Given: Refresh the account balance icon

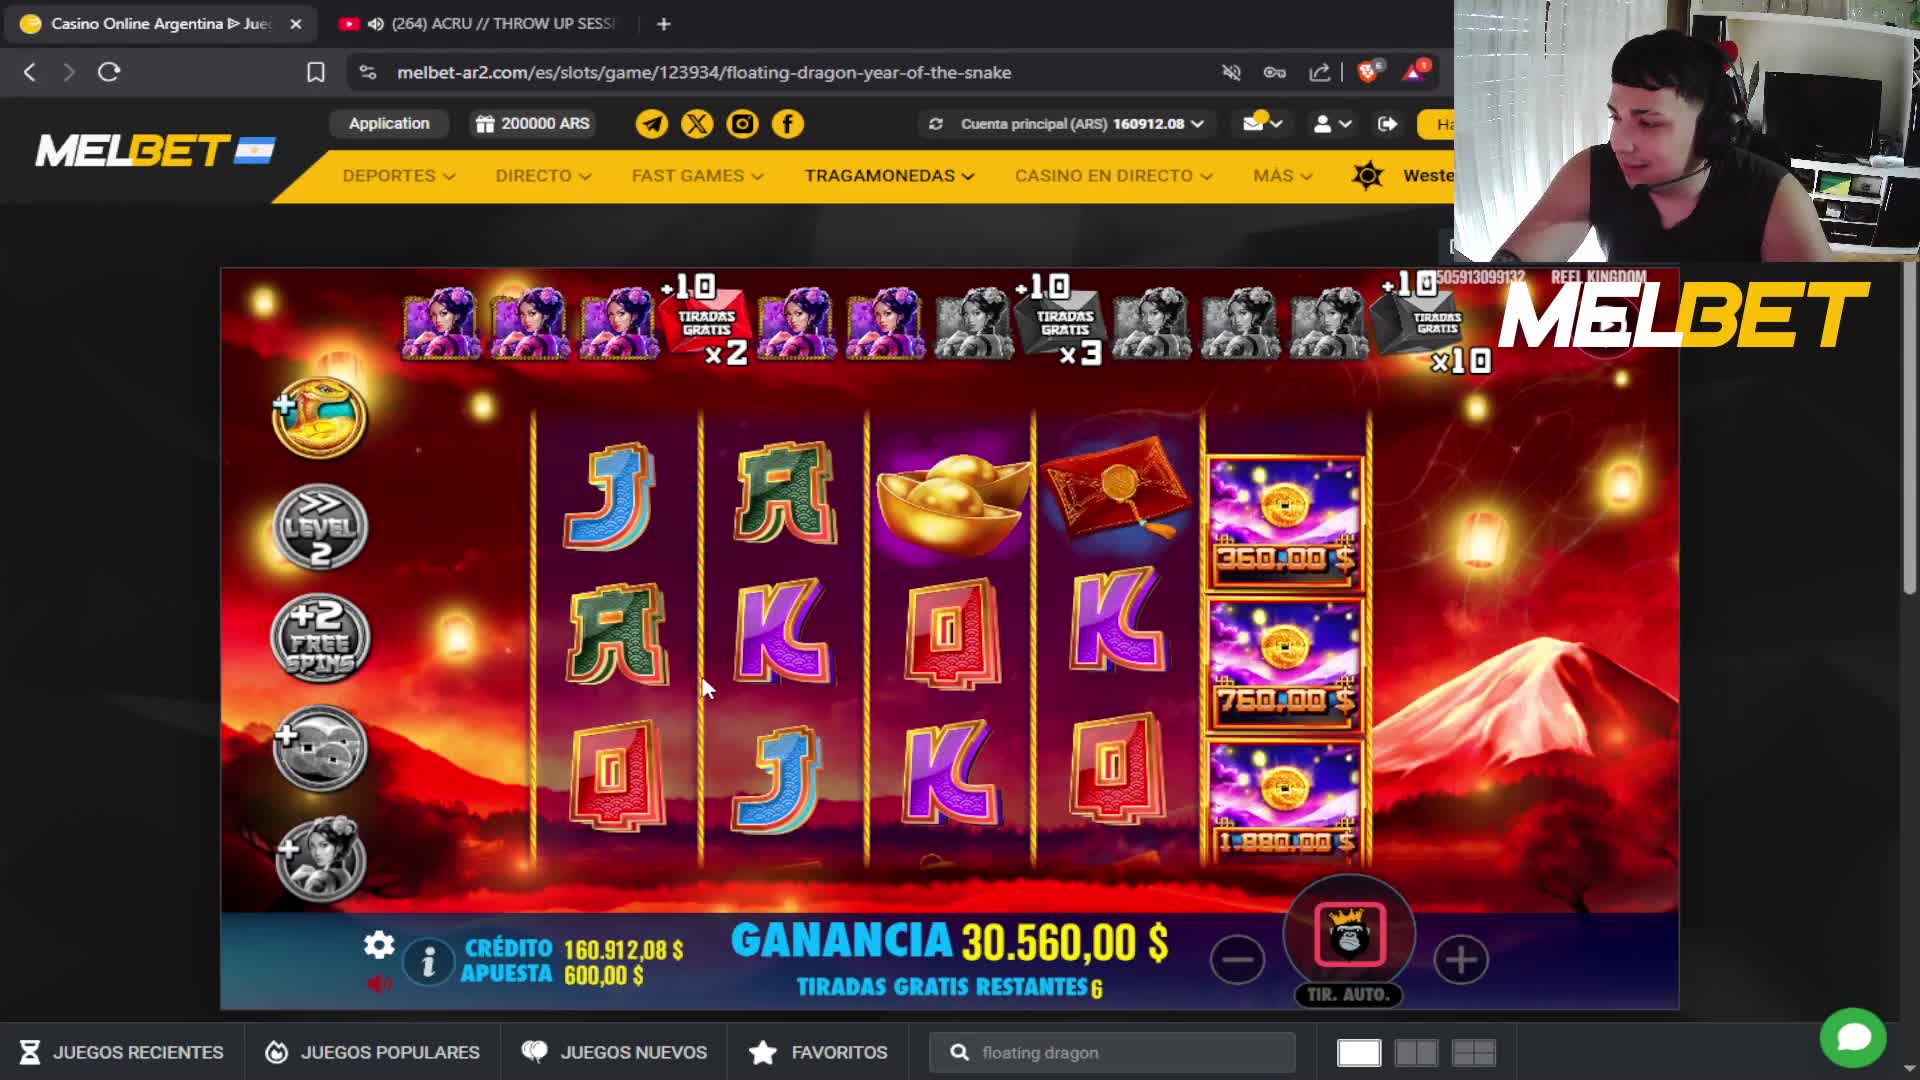Looking at the screenshot, I should (x=936, y=124).
